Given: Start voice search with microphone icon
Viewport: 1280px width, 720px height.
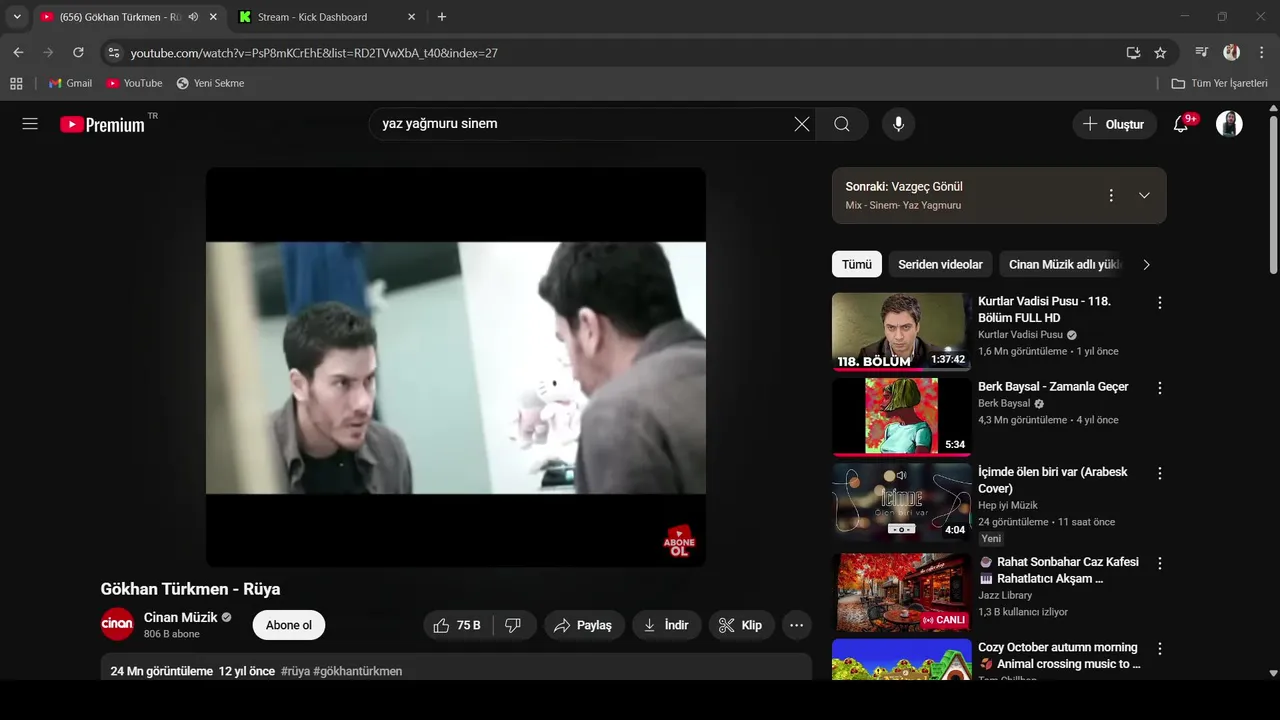Looking at the screenshot, I should pos(899,124).
